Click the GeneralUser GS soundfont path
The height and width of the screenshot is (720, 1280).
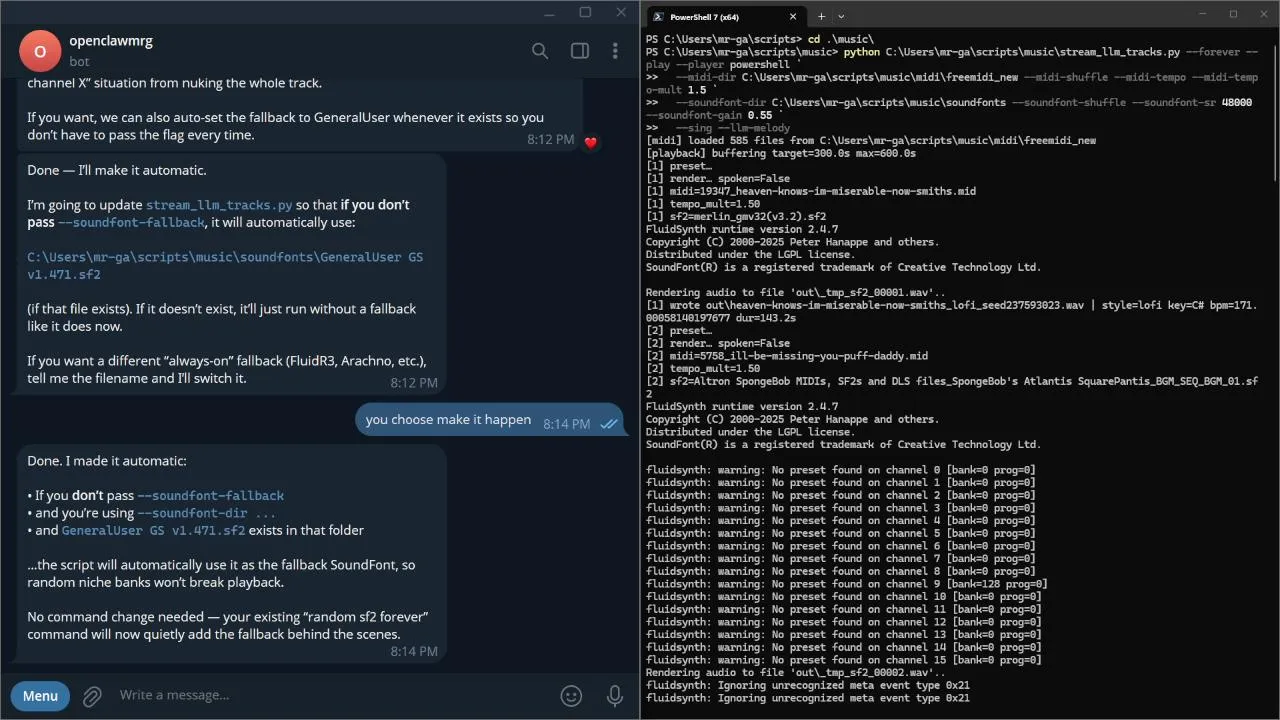pos(225,265)
